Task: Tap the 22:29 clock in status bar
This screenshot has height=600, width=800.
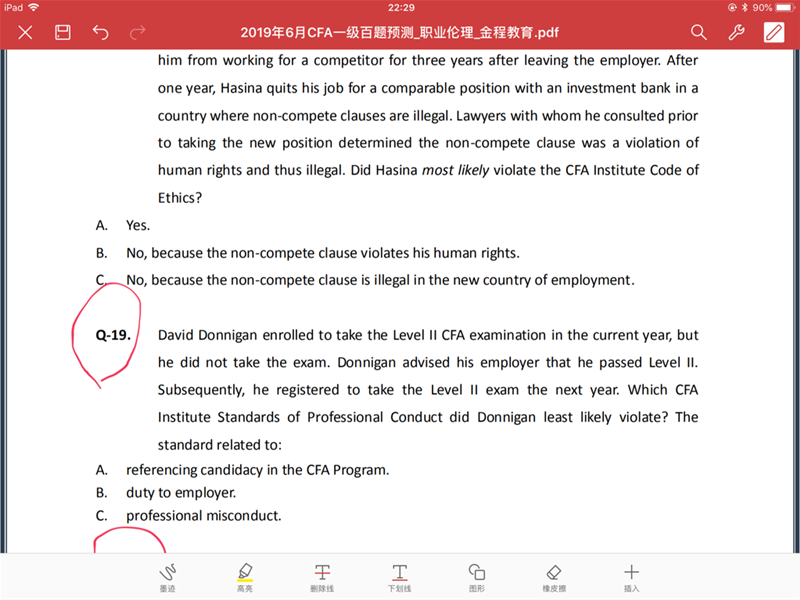Action: (401, 8)
